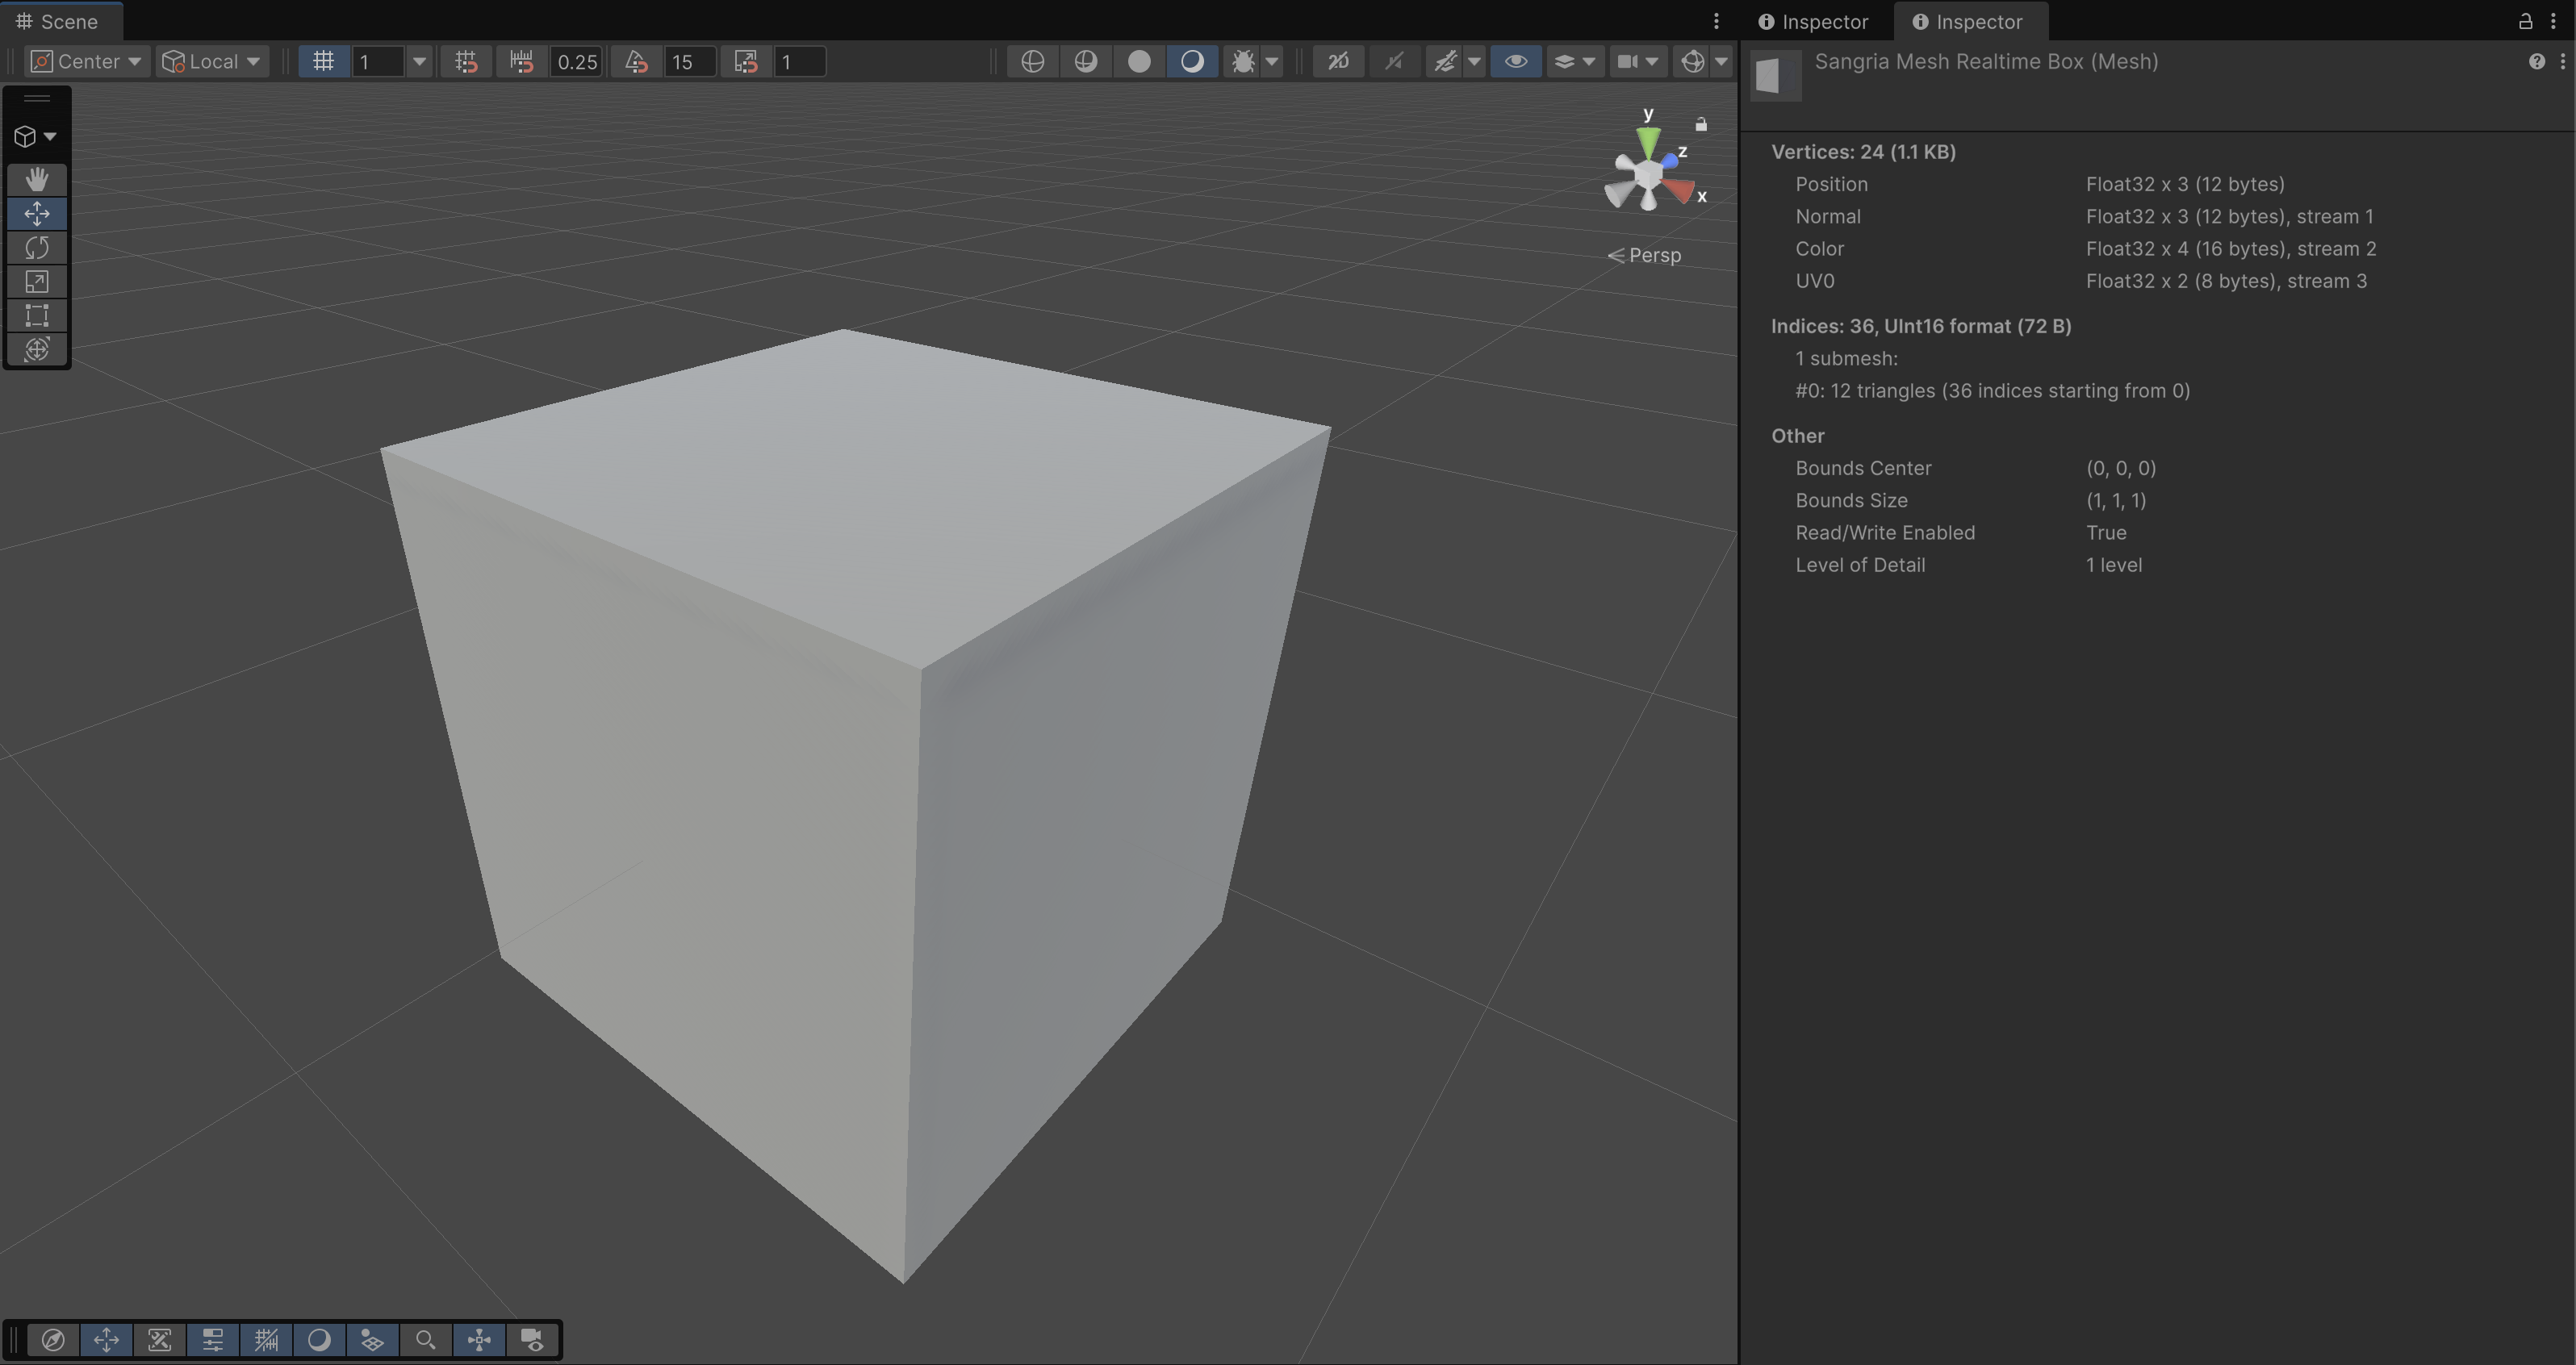Open the Local handle rotation dropdown
This screenshot has height=1365, width=2576.
(x=212, y=62)
